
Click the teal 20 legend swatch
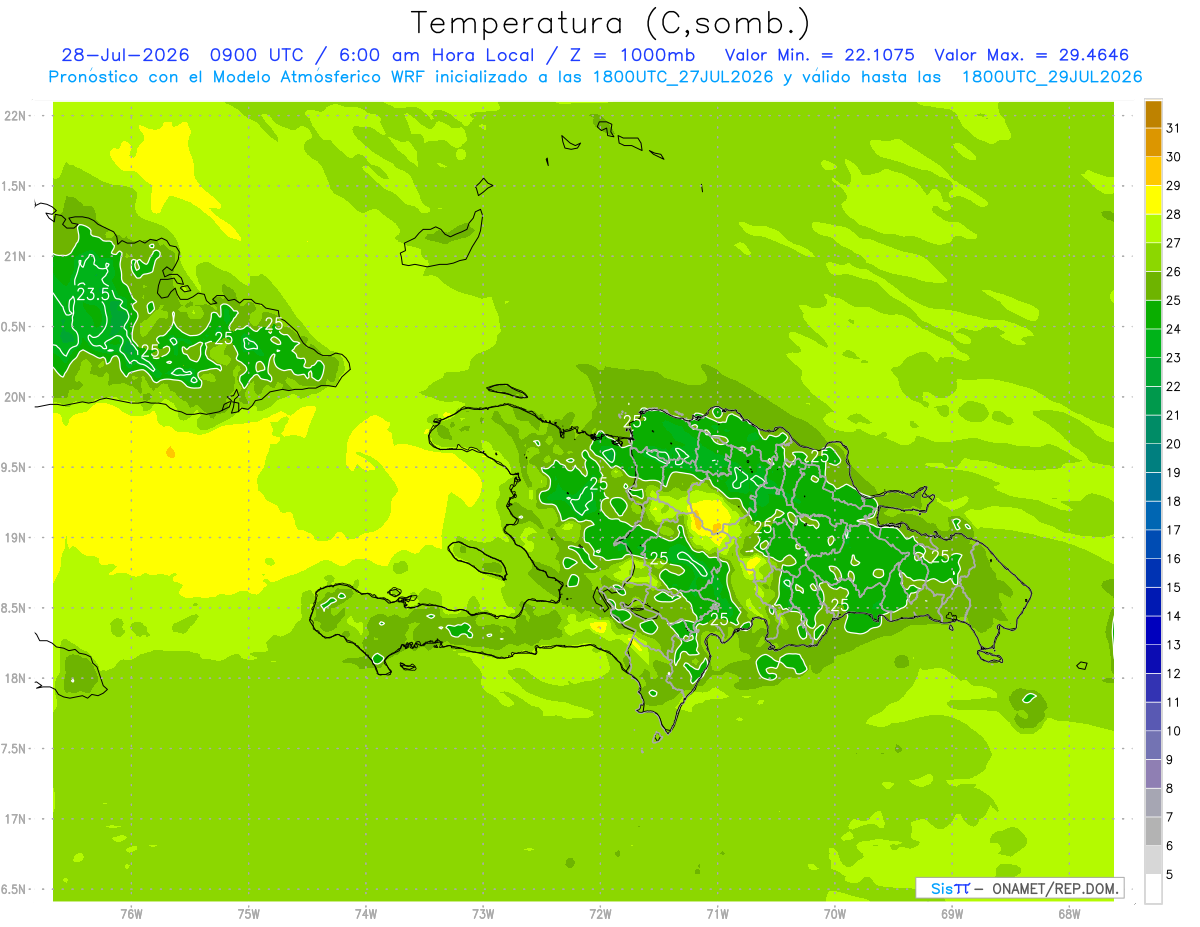(x=1153, y=430)
